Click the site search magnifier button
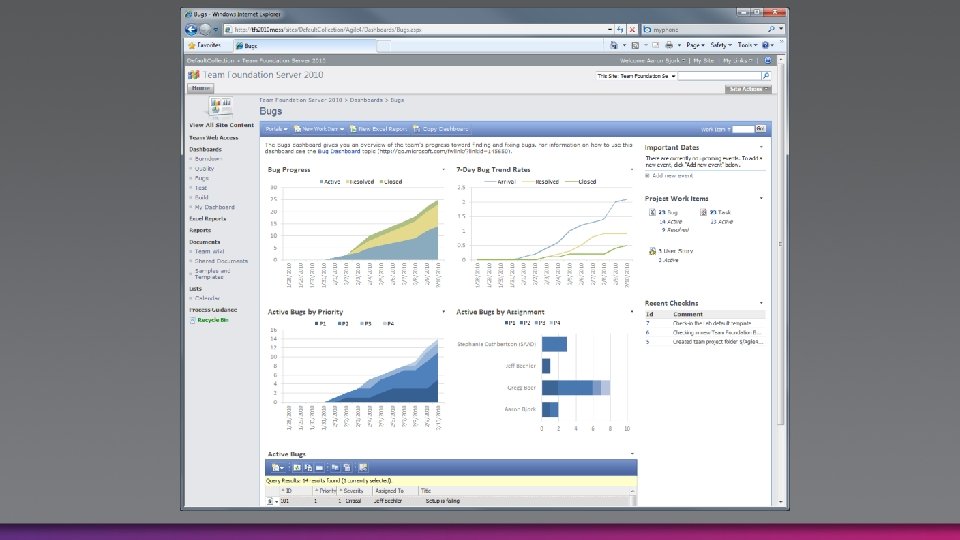 [765, 76]
